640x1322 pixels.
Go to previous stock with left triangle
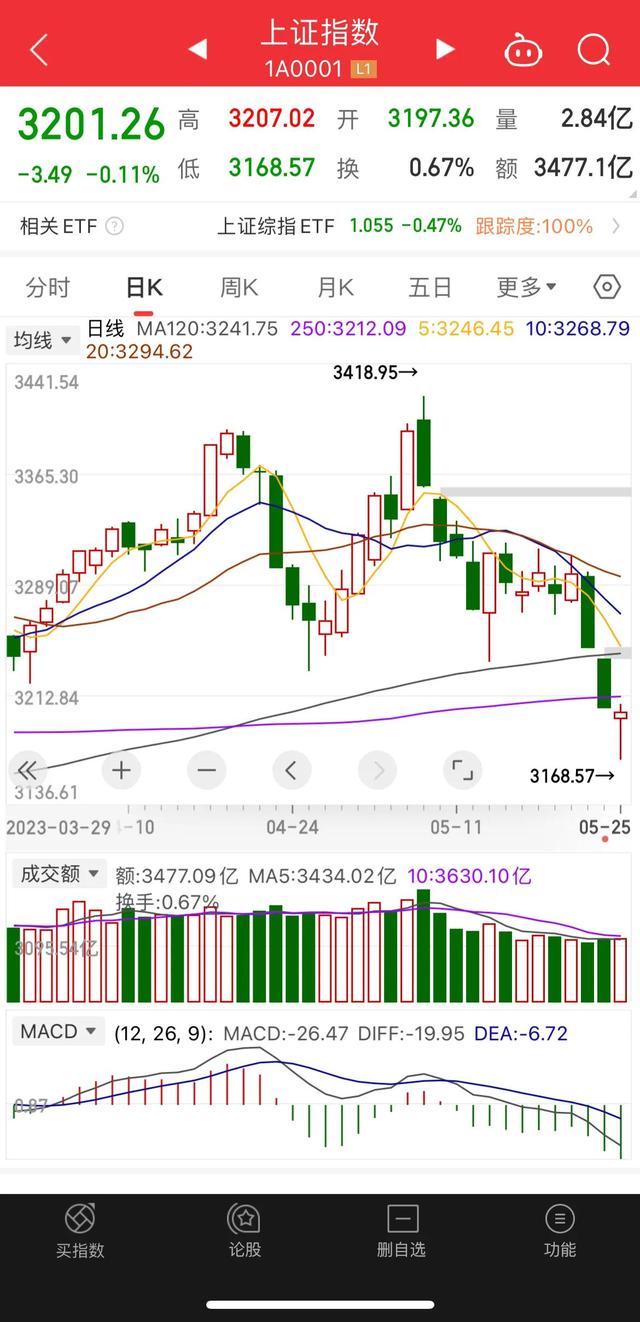point(197,49)
